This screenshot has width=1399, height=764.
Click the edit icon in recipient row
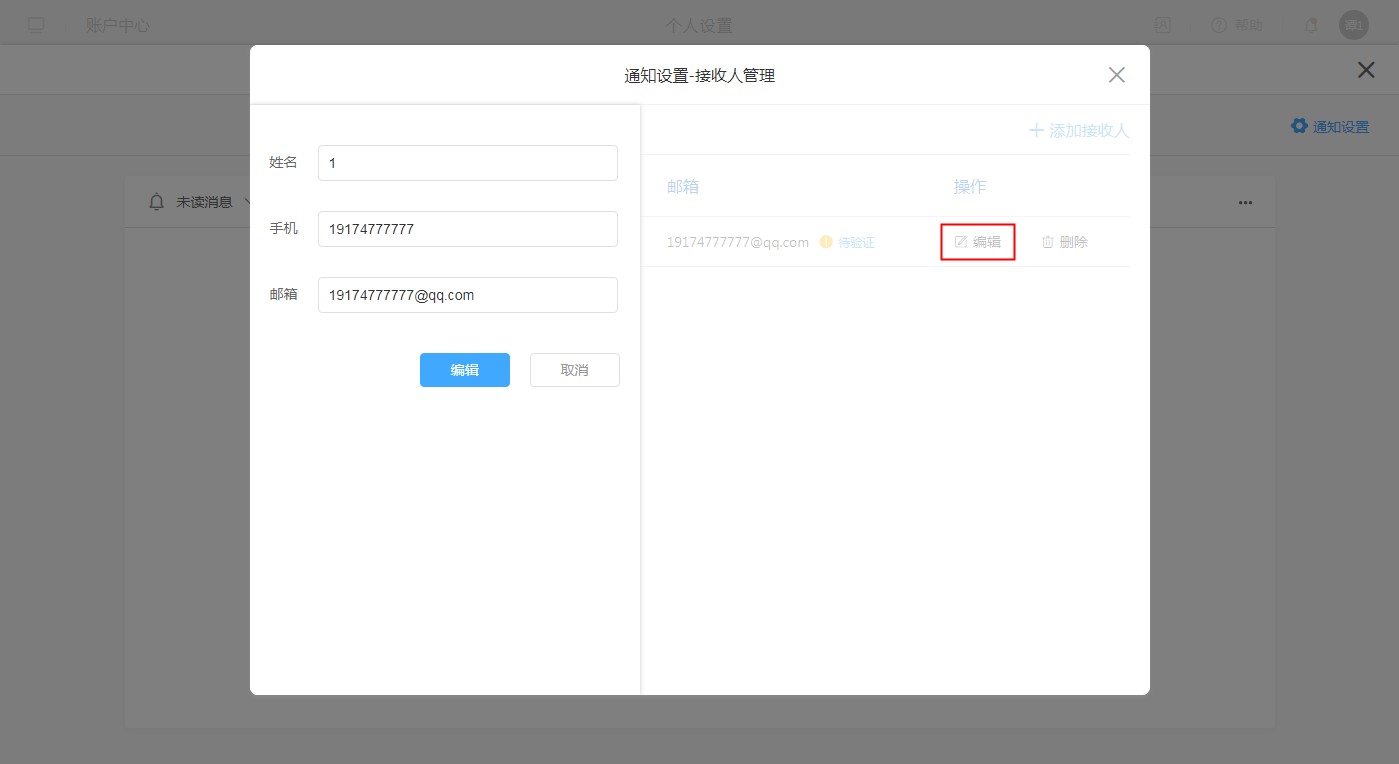[x=961, y=242]
